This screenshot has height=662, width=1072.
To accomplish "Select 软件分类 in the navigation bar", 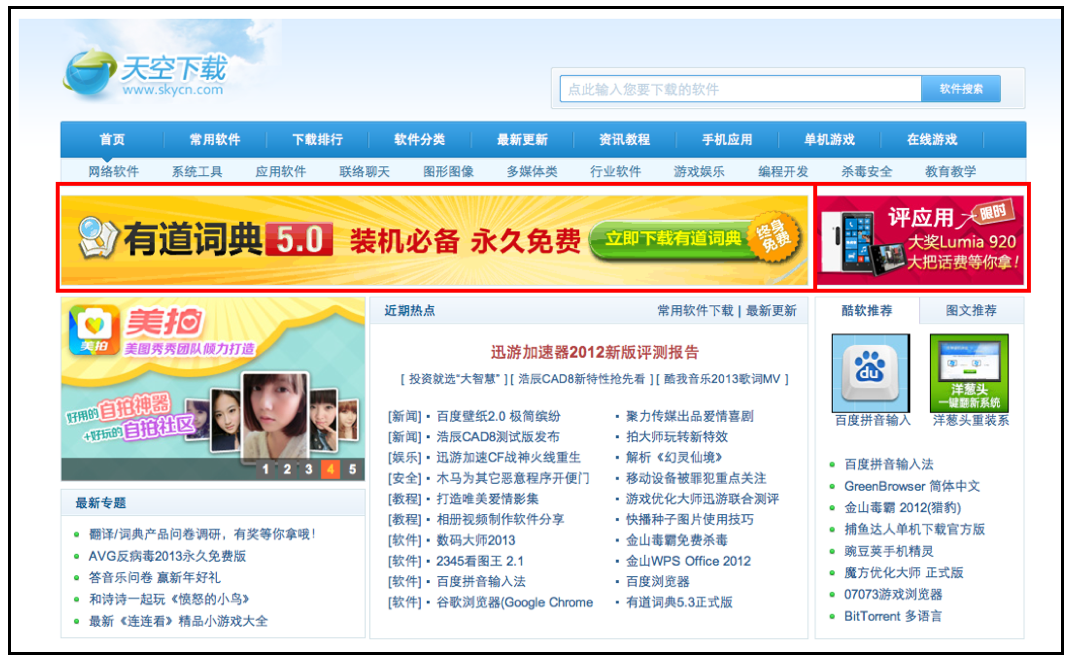I will (419, 140).
